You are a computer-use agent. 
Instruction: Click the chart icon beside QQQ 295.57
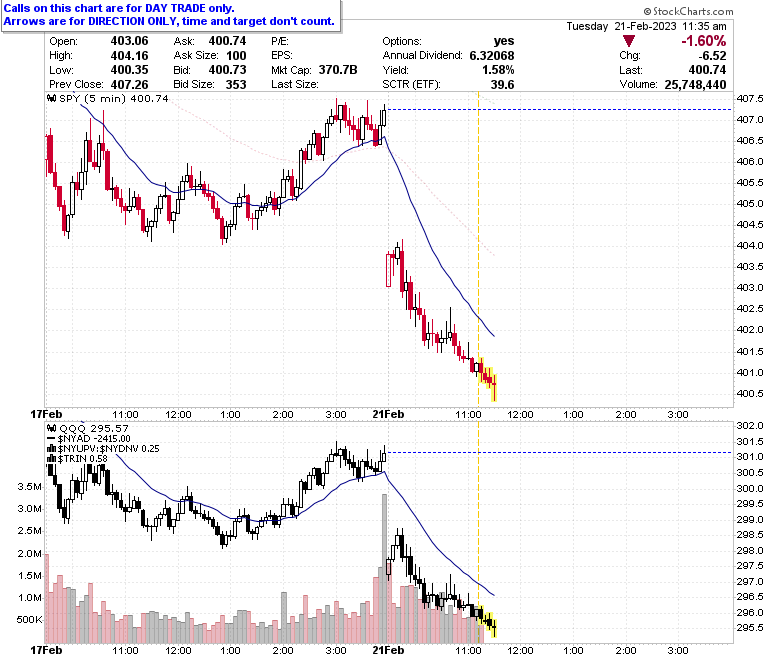click(52, 428)
